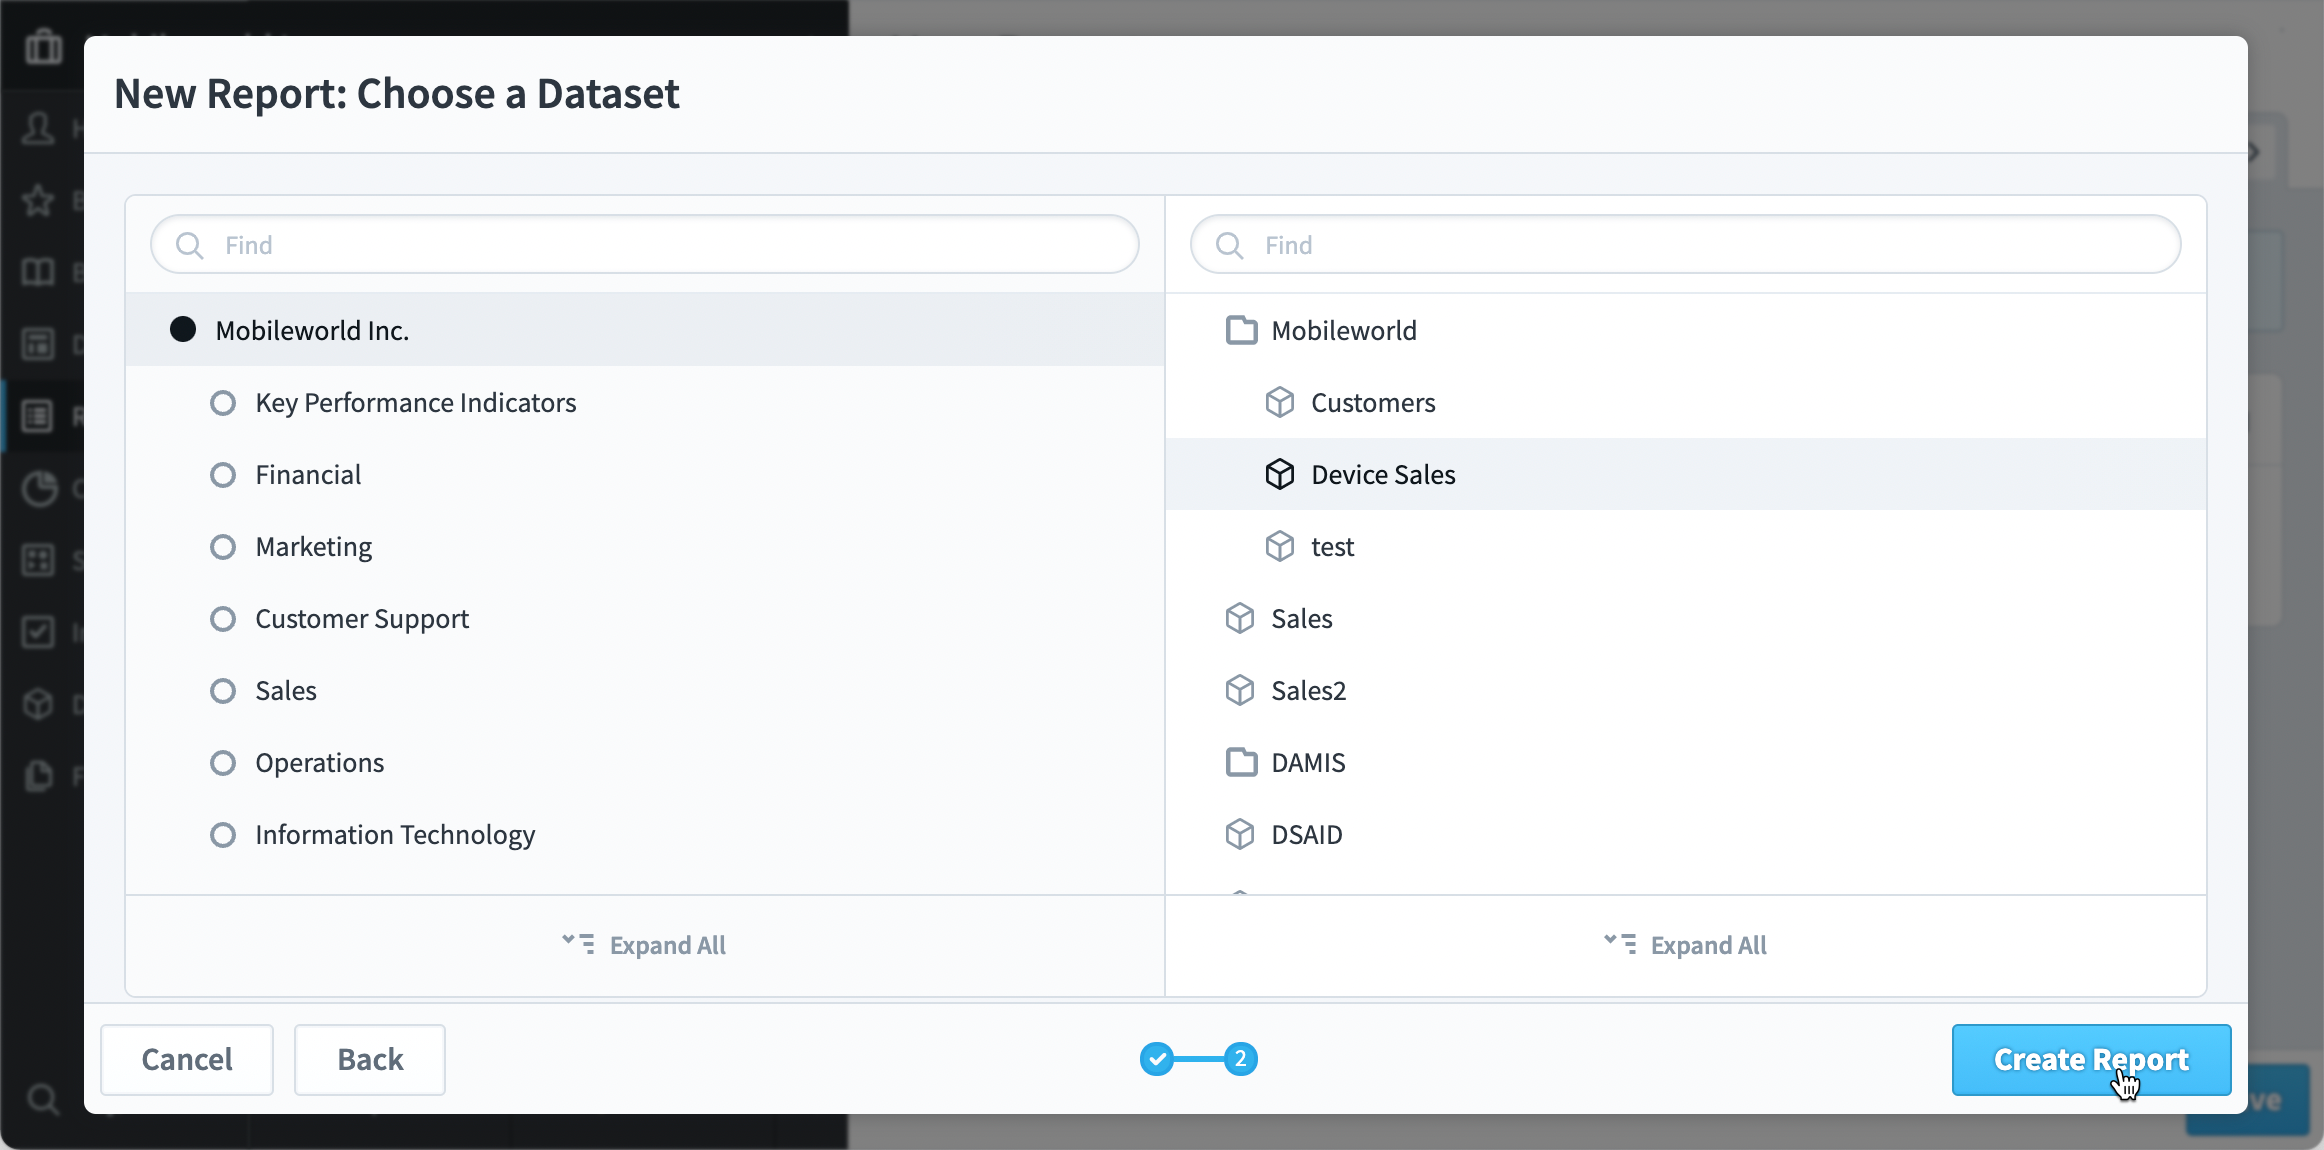Choose the Sales2 dataset row

coord(1686,690)
